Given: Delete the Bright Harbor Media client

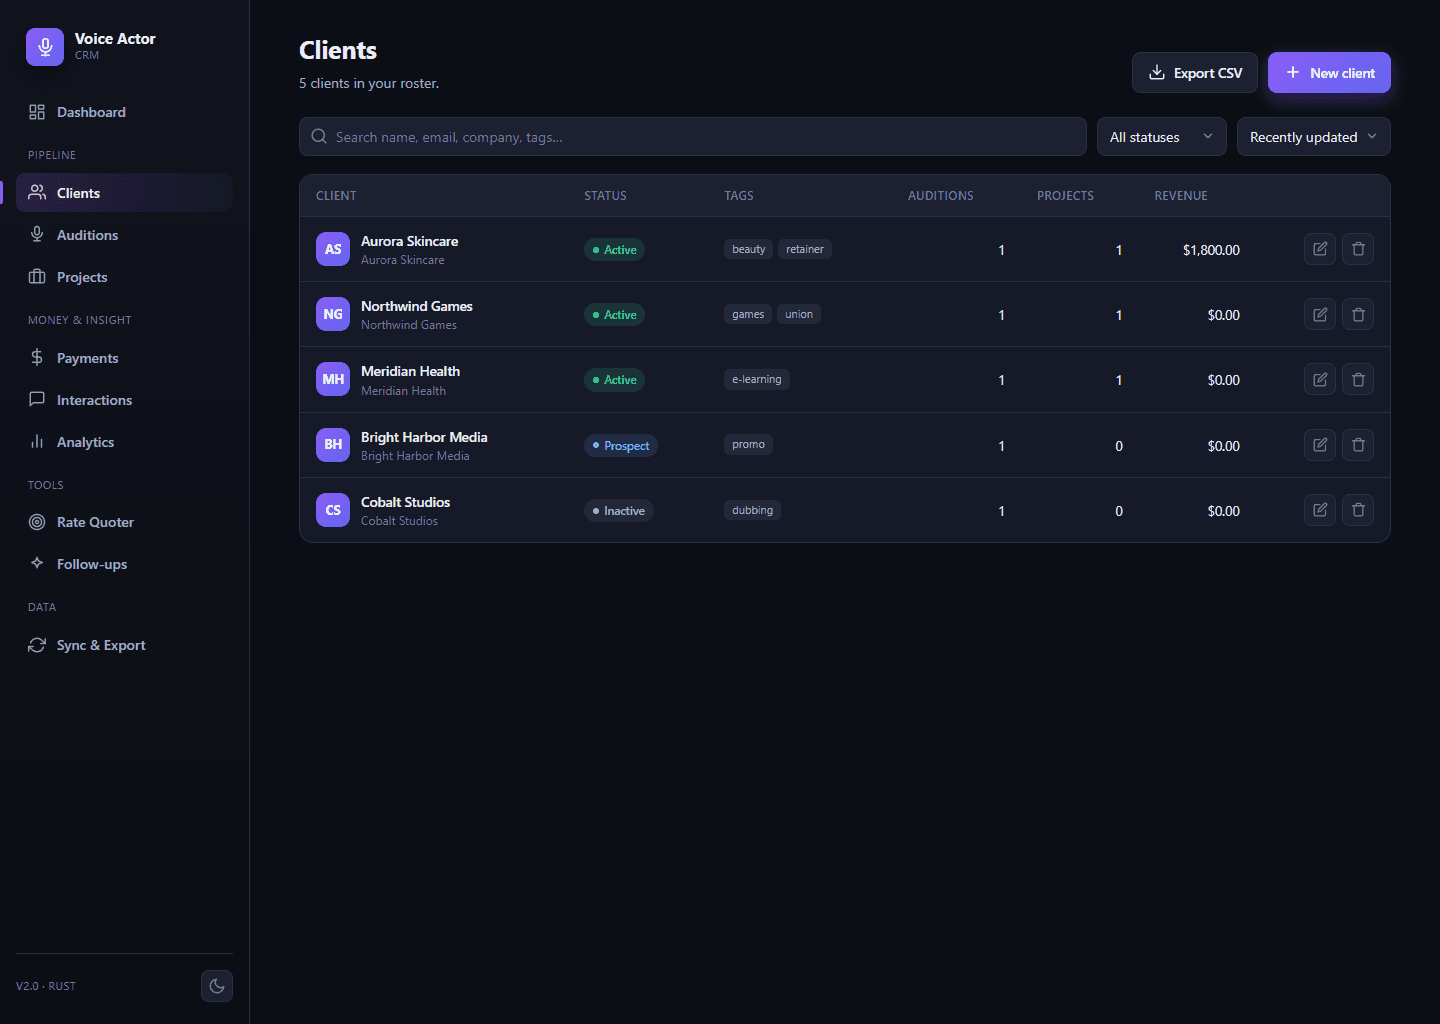Looking at the screenshot, I should pos(1358,445).
